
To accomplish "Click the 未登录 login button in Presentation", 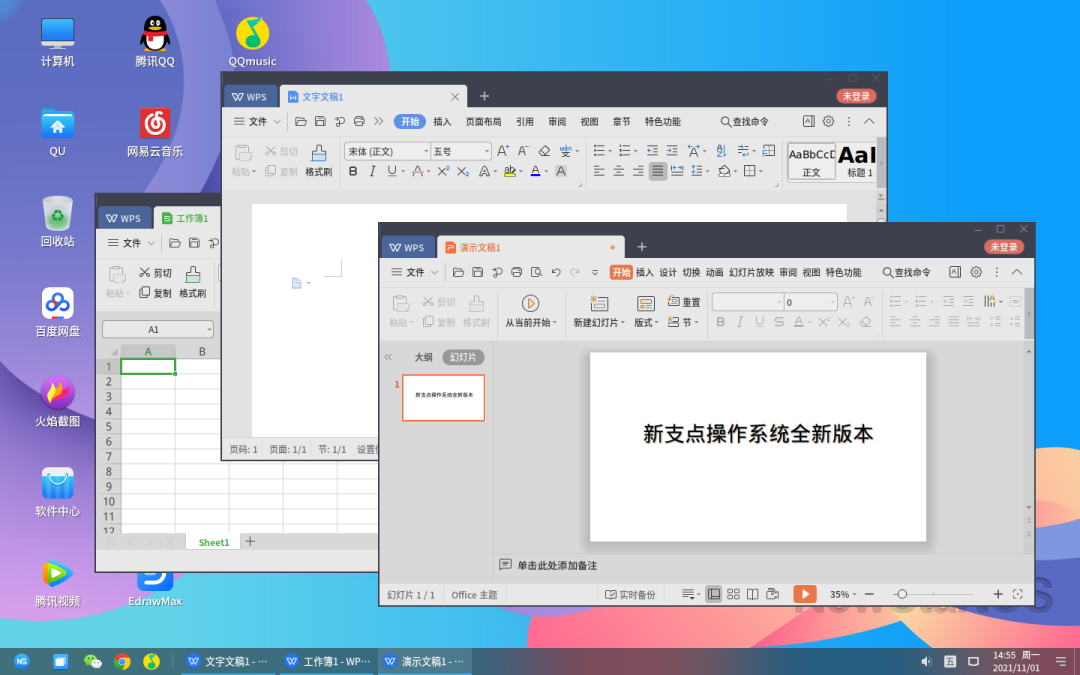I will (1004, 247).
